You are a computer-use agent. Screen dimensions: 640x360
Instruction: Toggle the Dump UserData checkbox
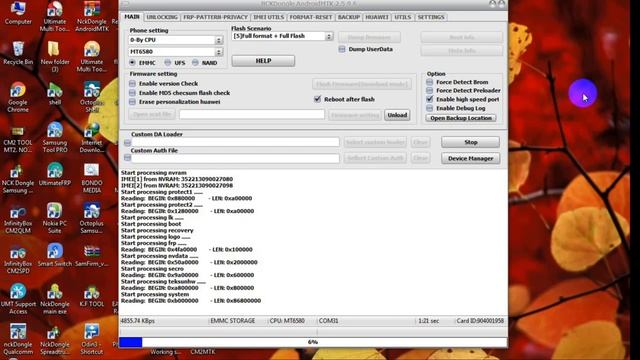[x=342, y=49]
